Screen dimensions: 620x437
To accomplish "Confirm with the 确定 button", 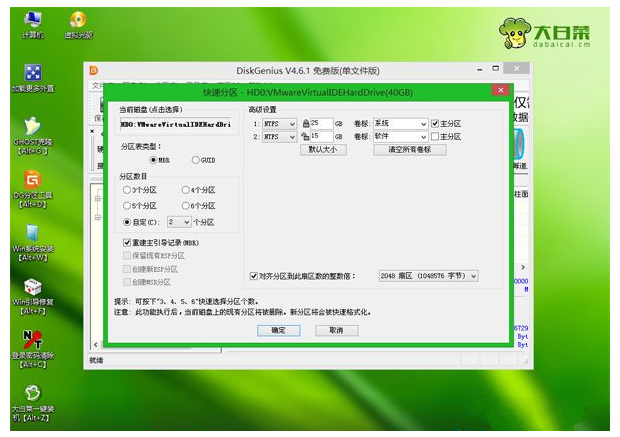I will click(279, 330).
